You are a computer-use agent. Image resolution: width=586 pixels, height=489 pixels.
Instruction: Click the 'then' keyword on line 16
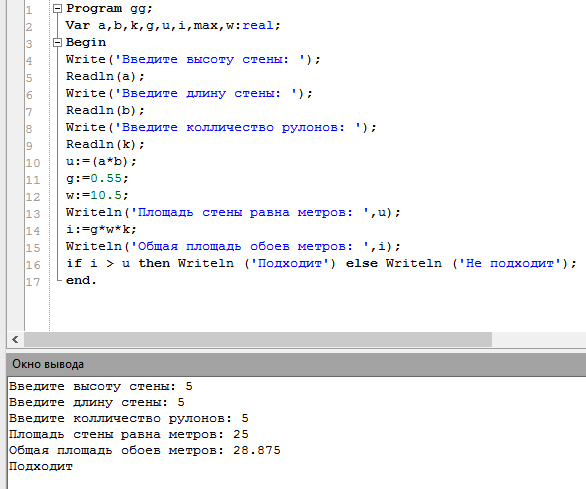coord(154,263)
